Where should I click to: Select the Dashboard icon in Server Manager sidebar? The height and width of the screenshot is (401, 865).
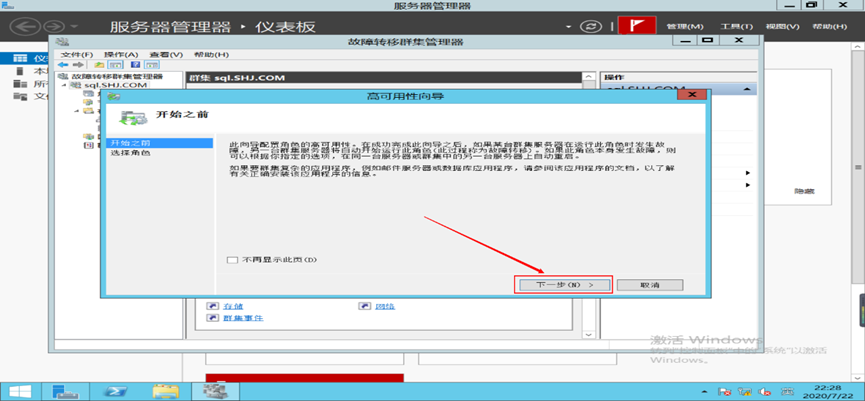coord(20,58)
